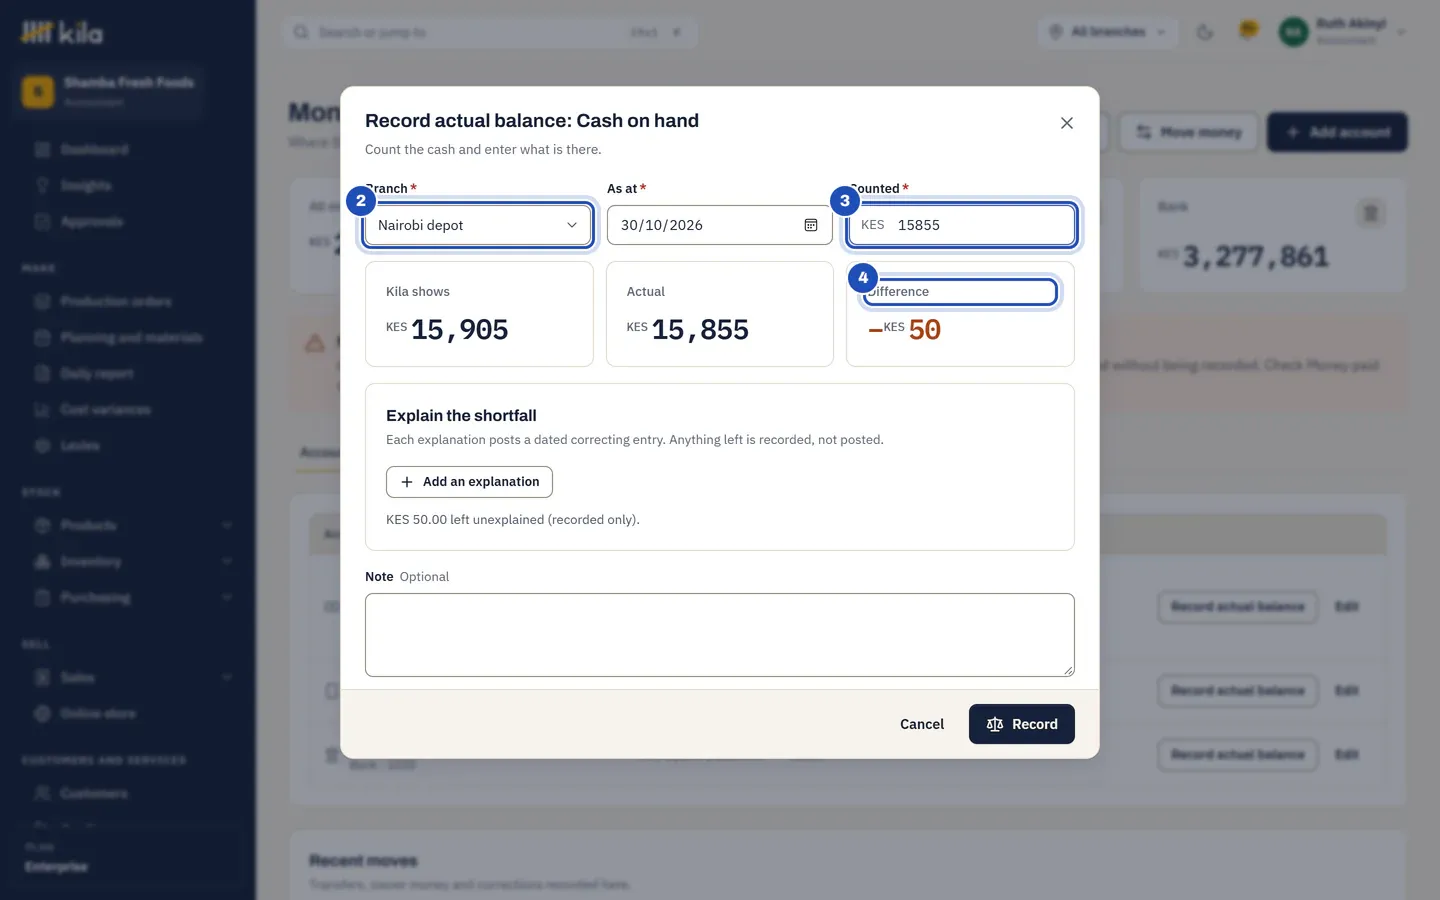Open the calendar picker icon in As at field
Viewport: 1440px width, 900px height.
(x=811, y=225)
